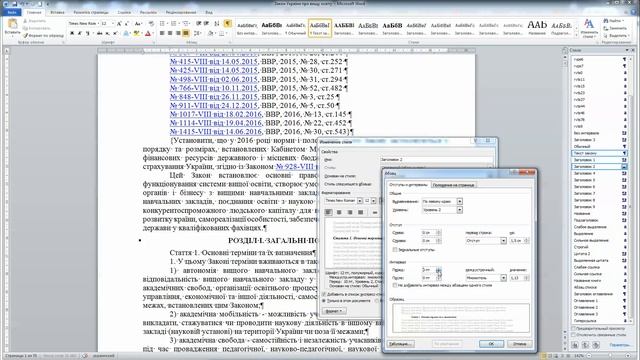The image size is (640, 360).
Task: Click the grow font icon
Action: pos(119,24)
